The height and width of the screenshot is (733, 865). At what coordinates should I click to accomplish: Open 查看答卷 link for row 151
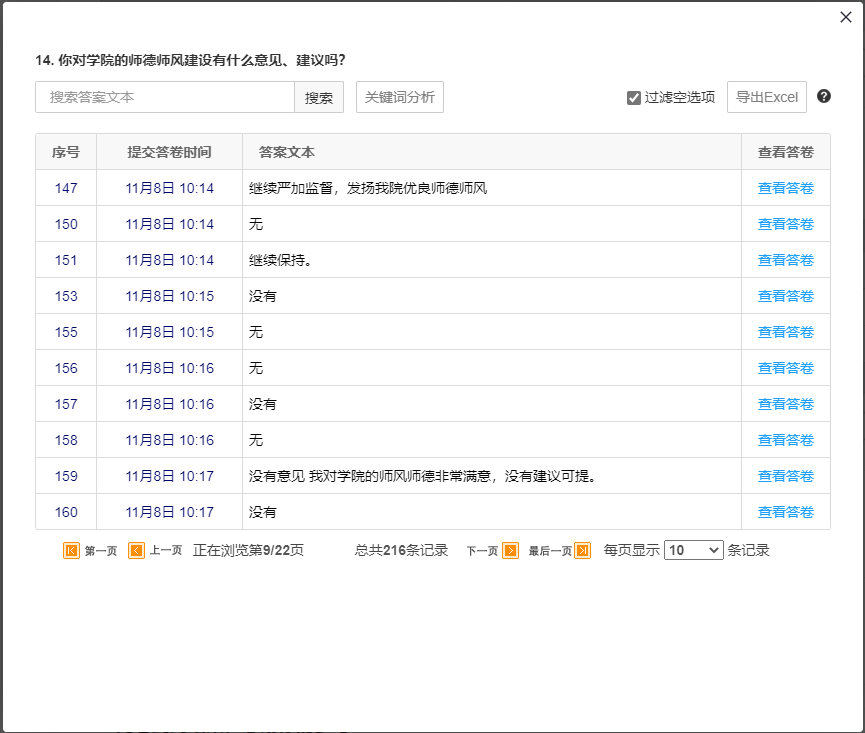coord(785,260)
